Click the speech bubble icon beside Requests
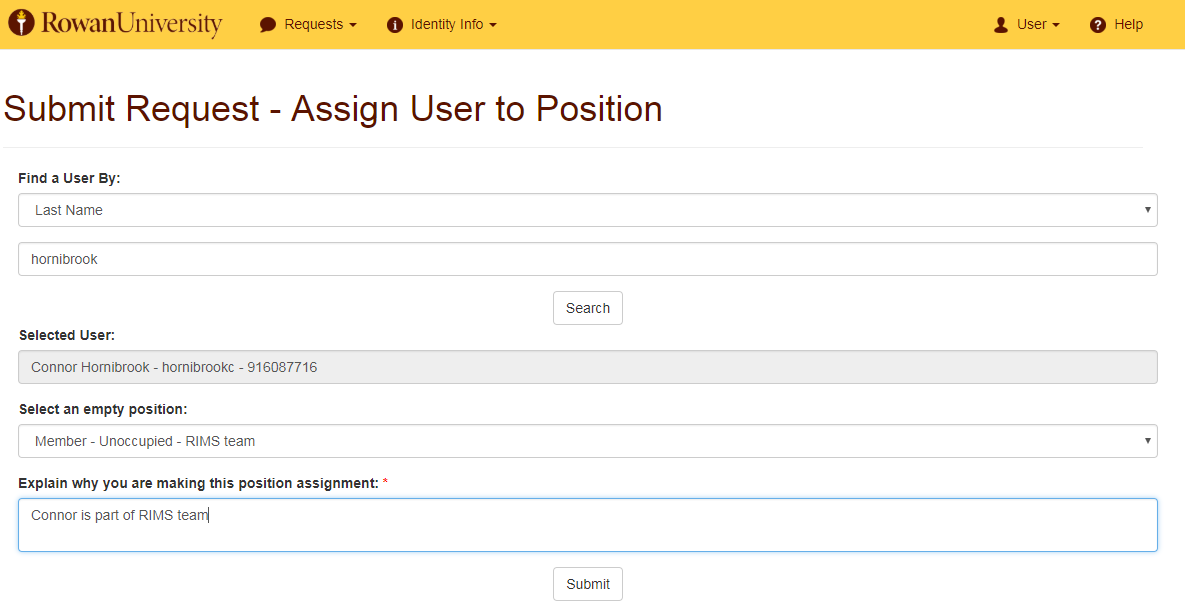Image resolution: width=1185 pixels, height=607 pixels. tap(268, 25)
